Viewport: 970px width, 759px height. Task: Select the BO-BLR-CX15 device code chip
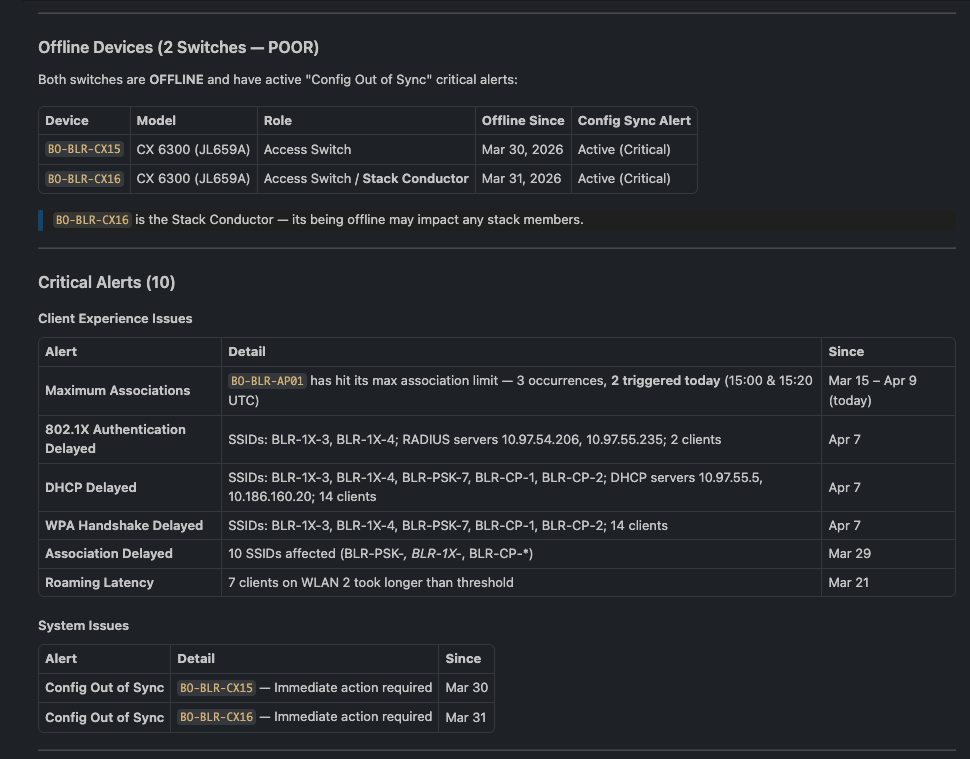pos(84,148)
